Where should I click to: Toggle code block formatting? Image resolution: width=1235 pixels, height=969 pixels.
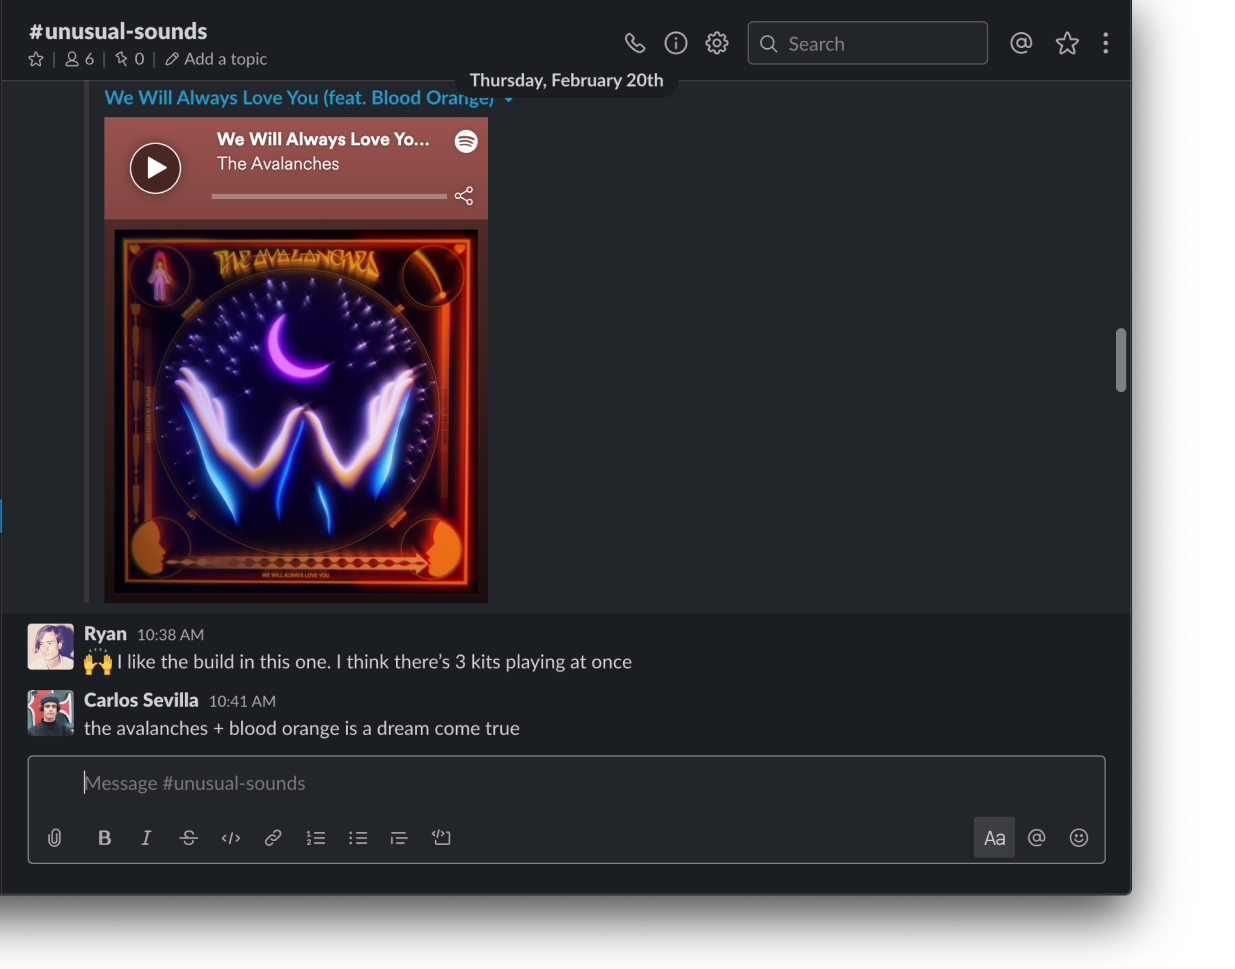[441, 837]
